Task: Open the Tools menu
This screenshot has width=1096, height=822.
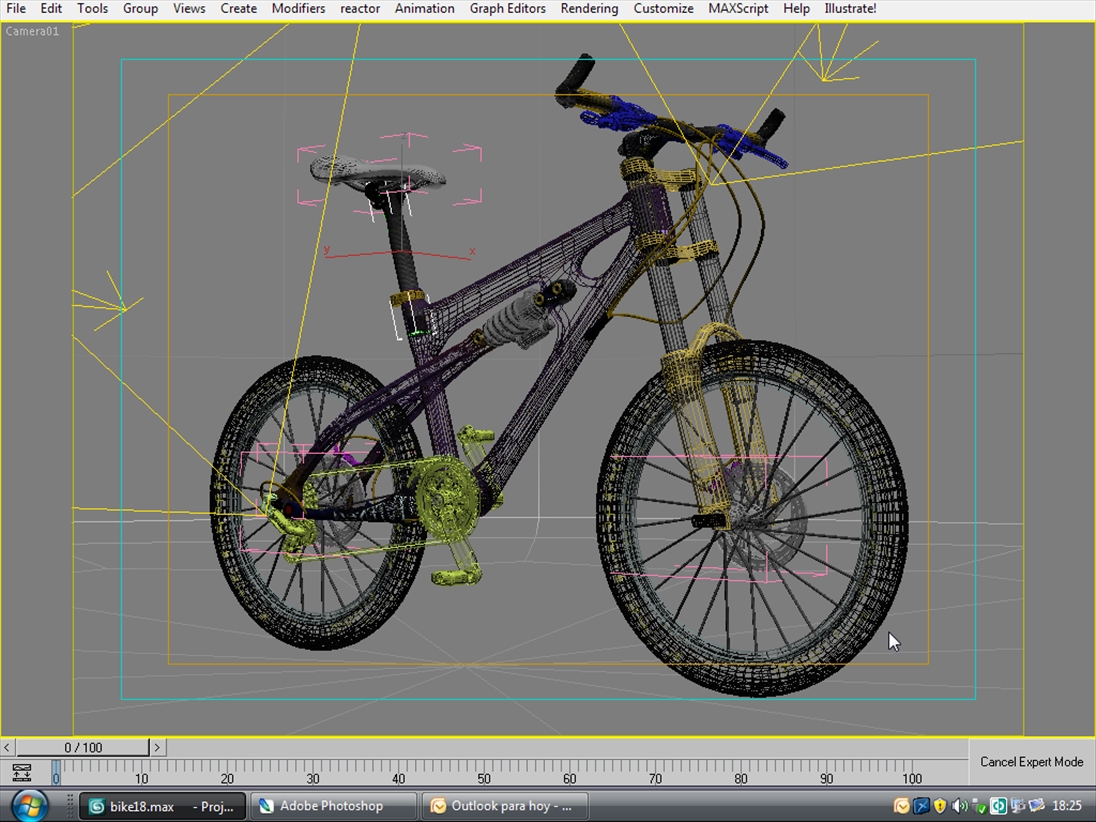Action: 92,8
